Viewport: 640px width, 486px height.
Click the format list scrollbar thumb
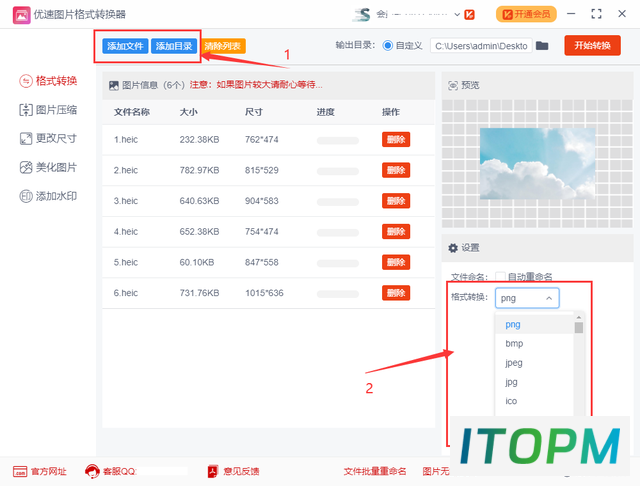click(579, 328)
